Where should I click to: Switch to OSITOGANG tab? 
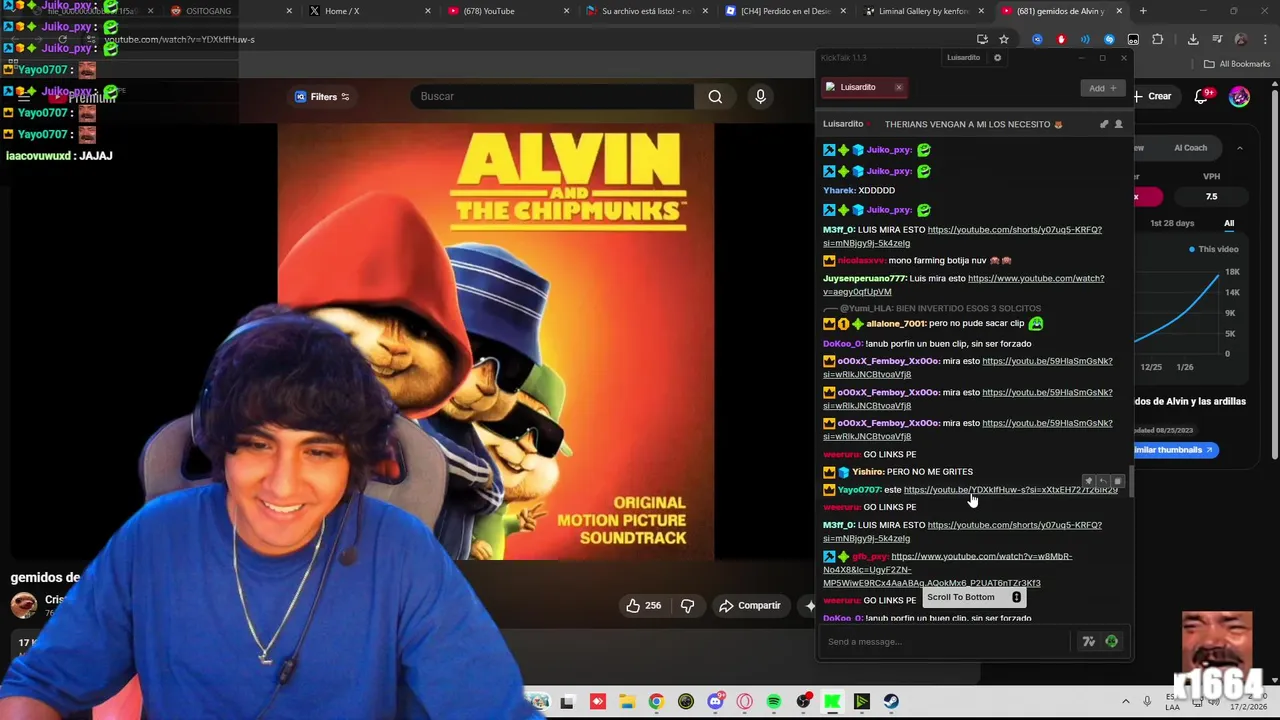(232, 11)
